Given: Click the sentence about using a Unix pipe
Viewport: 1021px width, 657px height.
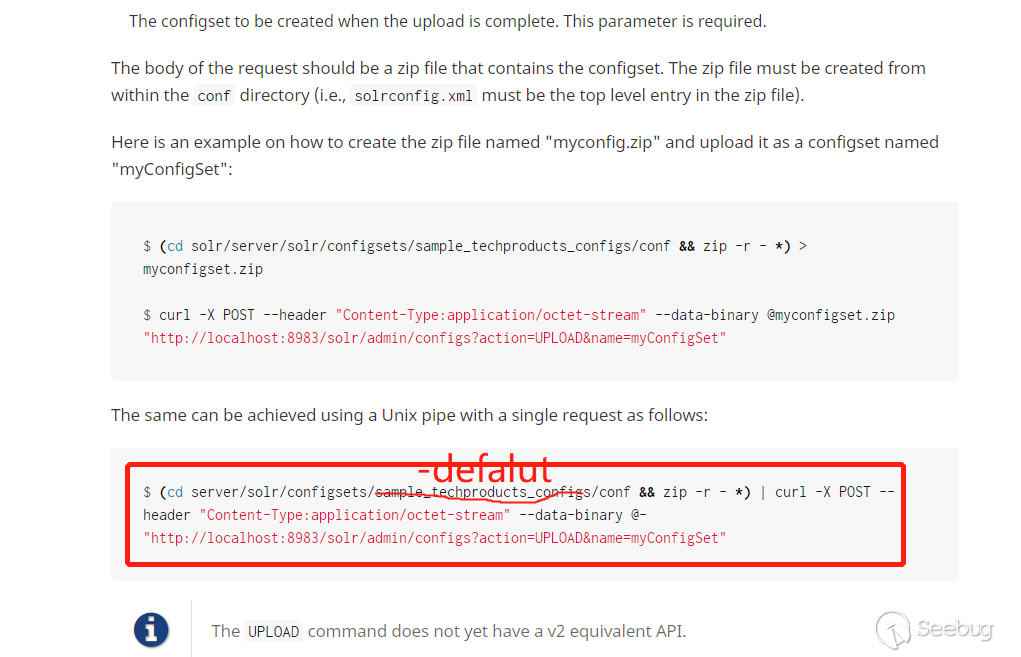Looking at the screenshot, I should point(409,415).
